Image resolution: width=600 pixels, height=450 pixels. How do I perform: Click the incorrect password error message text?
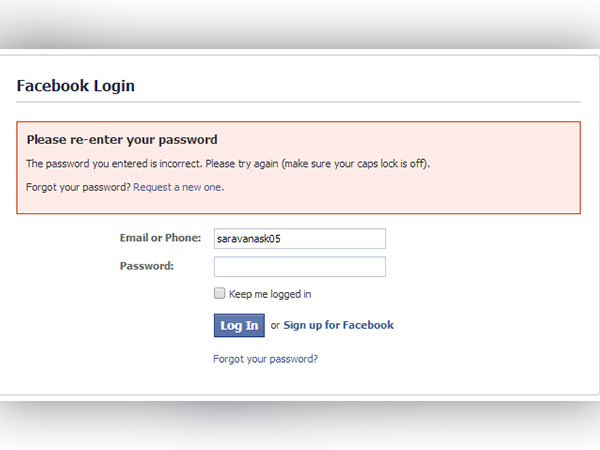point(150,163)
